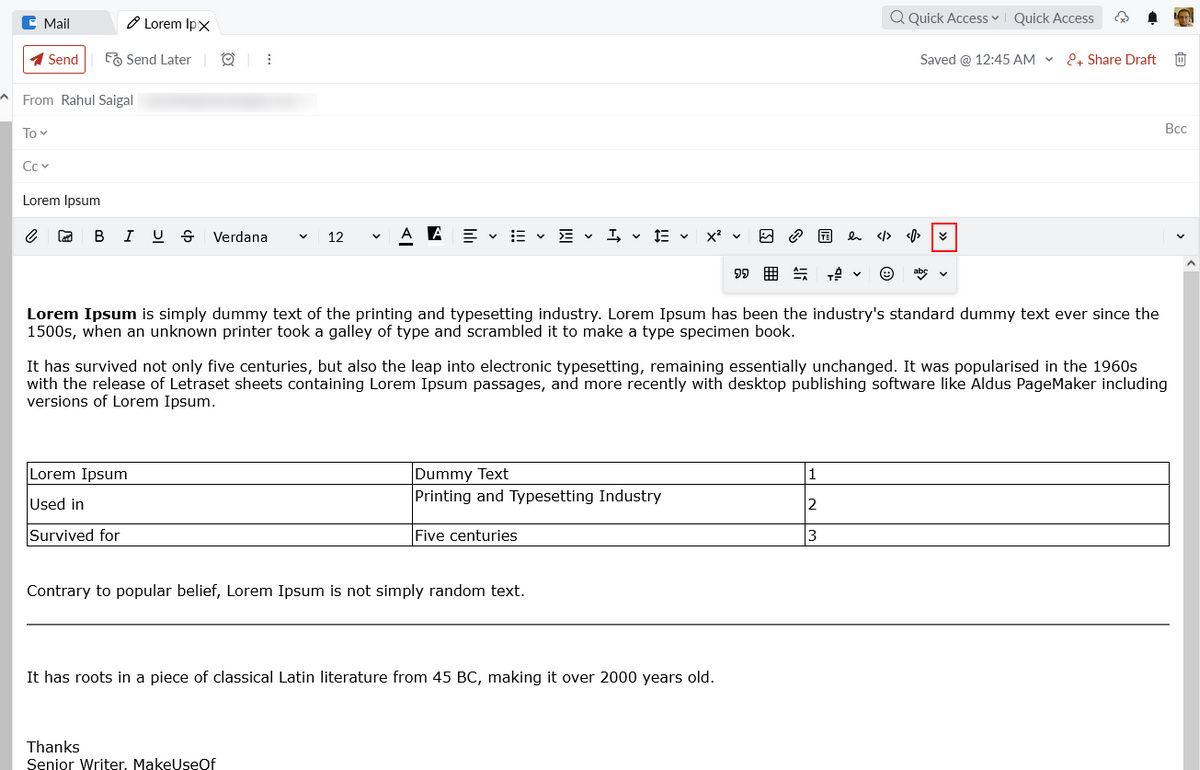Image resolution: width=1200 pixels, height=770 pixels.
Task: Click the Send button
Action: [54, 59]
